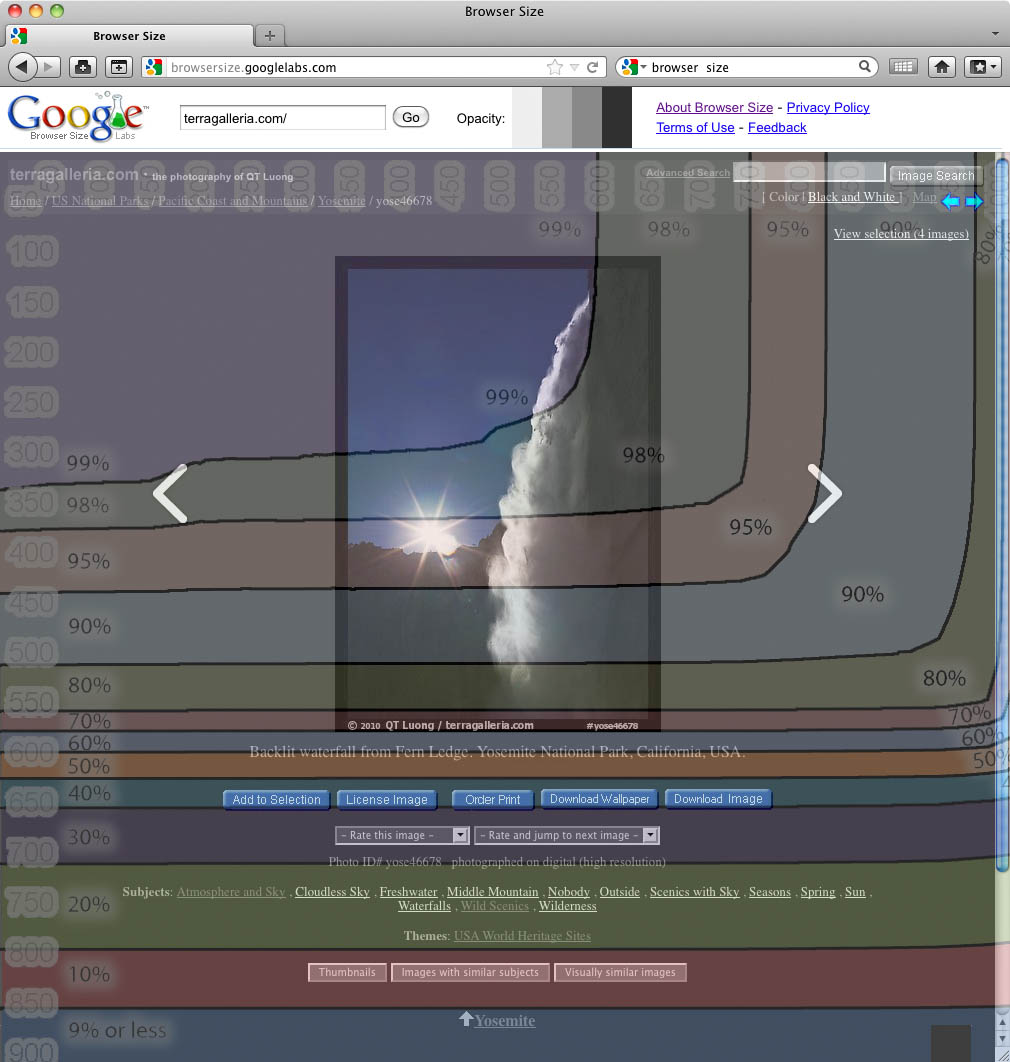Switch to Black and White view
1010x1062 pixels.
click(x=851, y=197)
